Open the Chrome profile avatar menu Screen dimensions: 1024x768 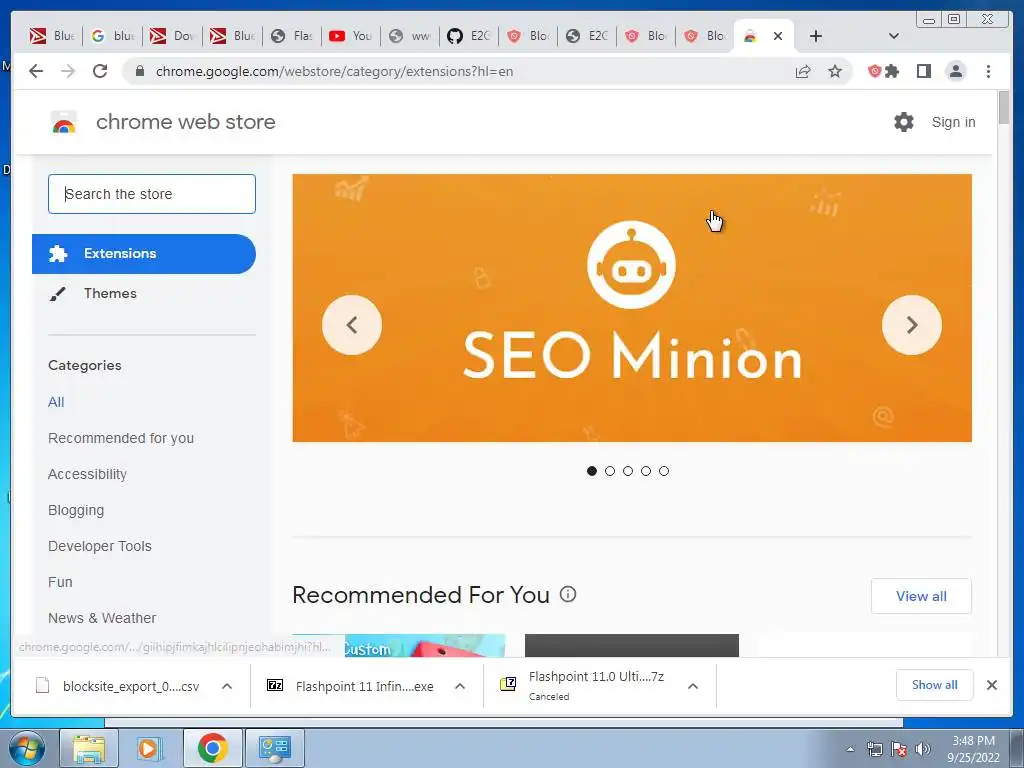coord(956,71)
